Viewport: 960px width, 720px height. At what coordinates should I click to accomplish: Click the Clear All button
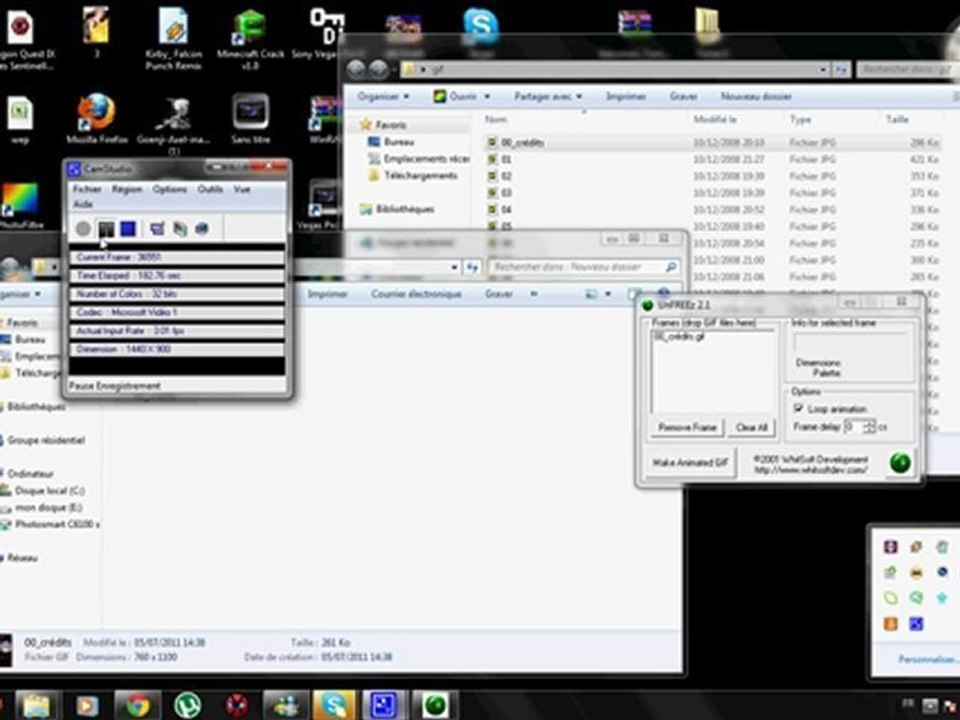751,427
